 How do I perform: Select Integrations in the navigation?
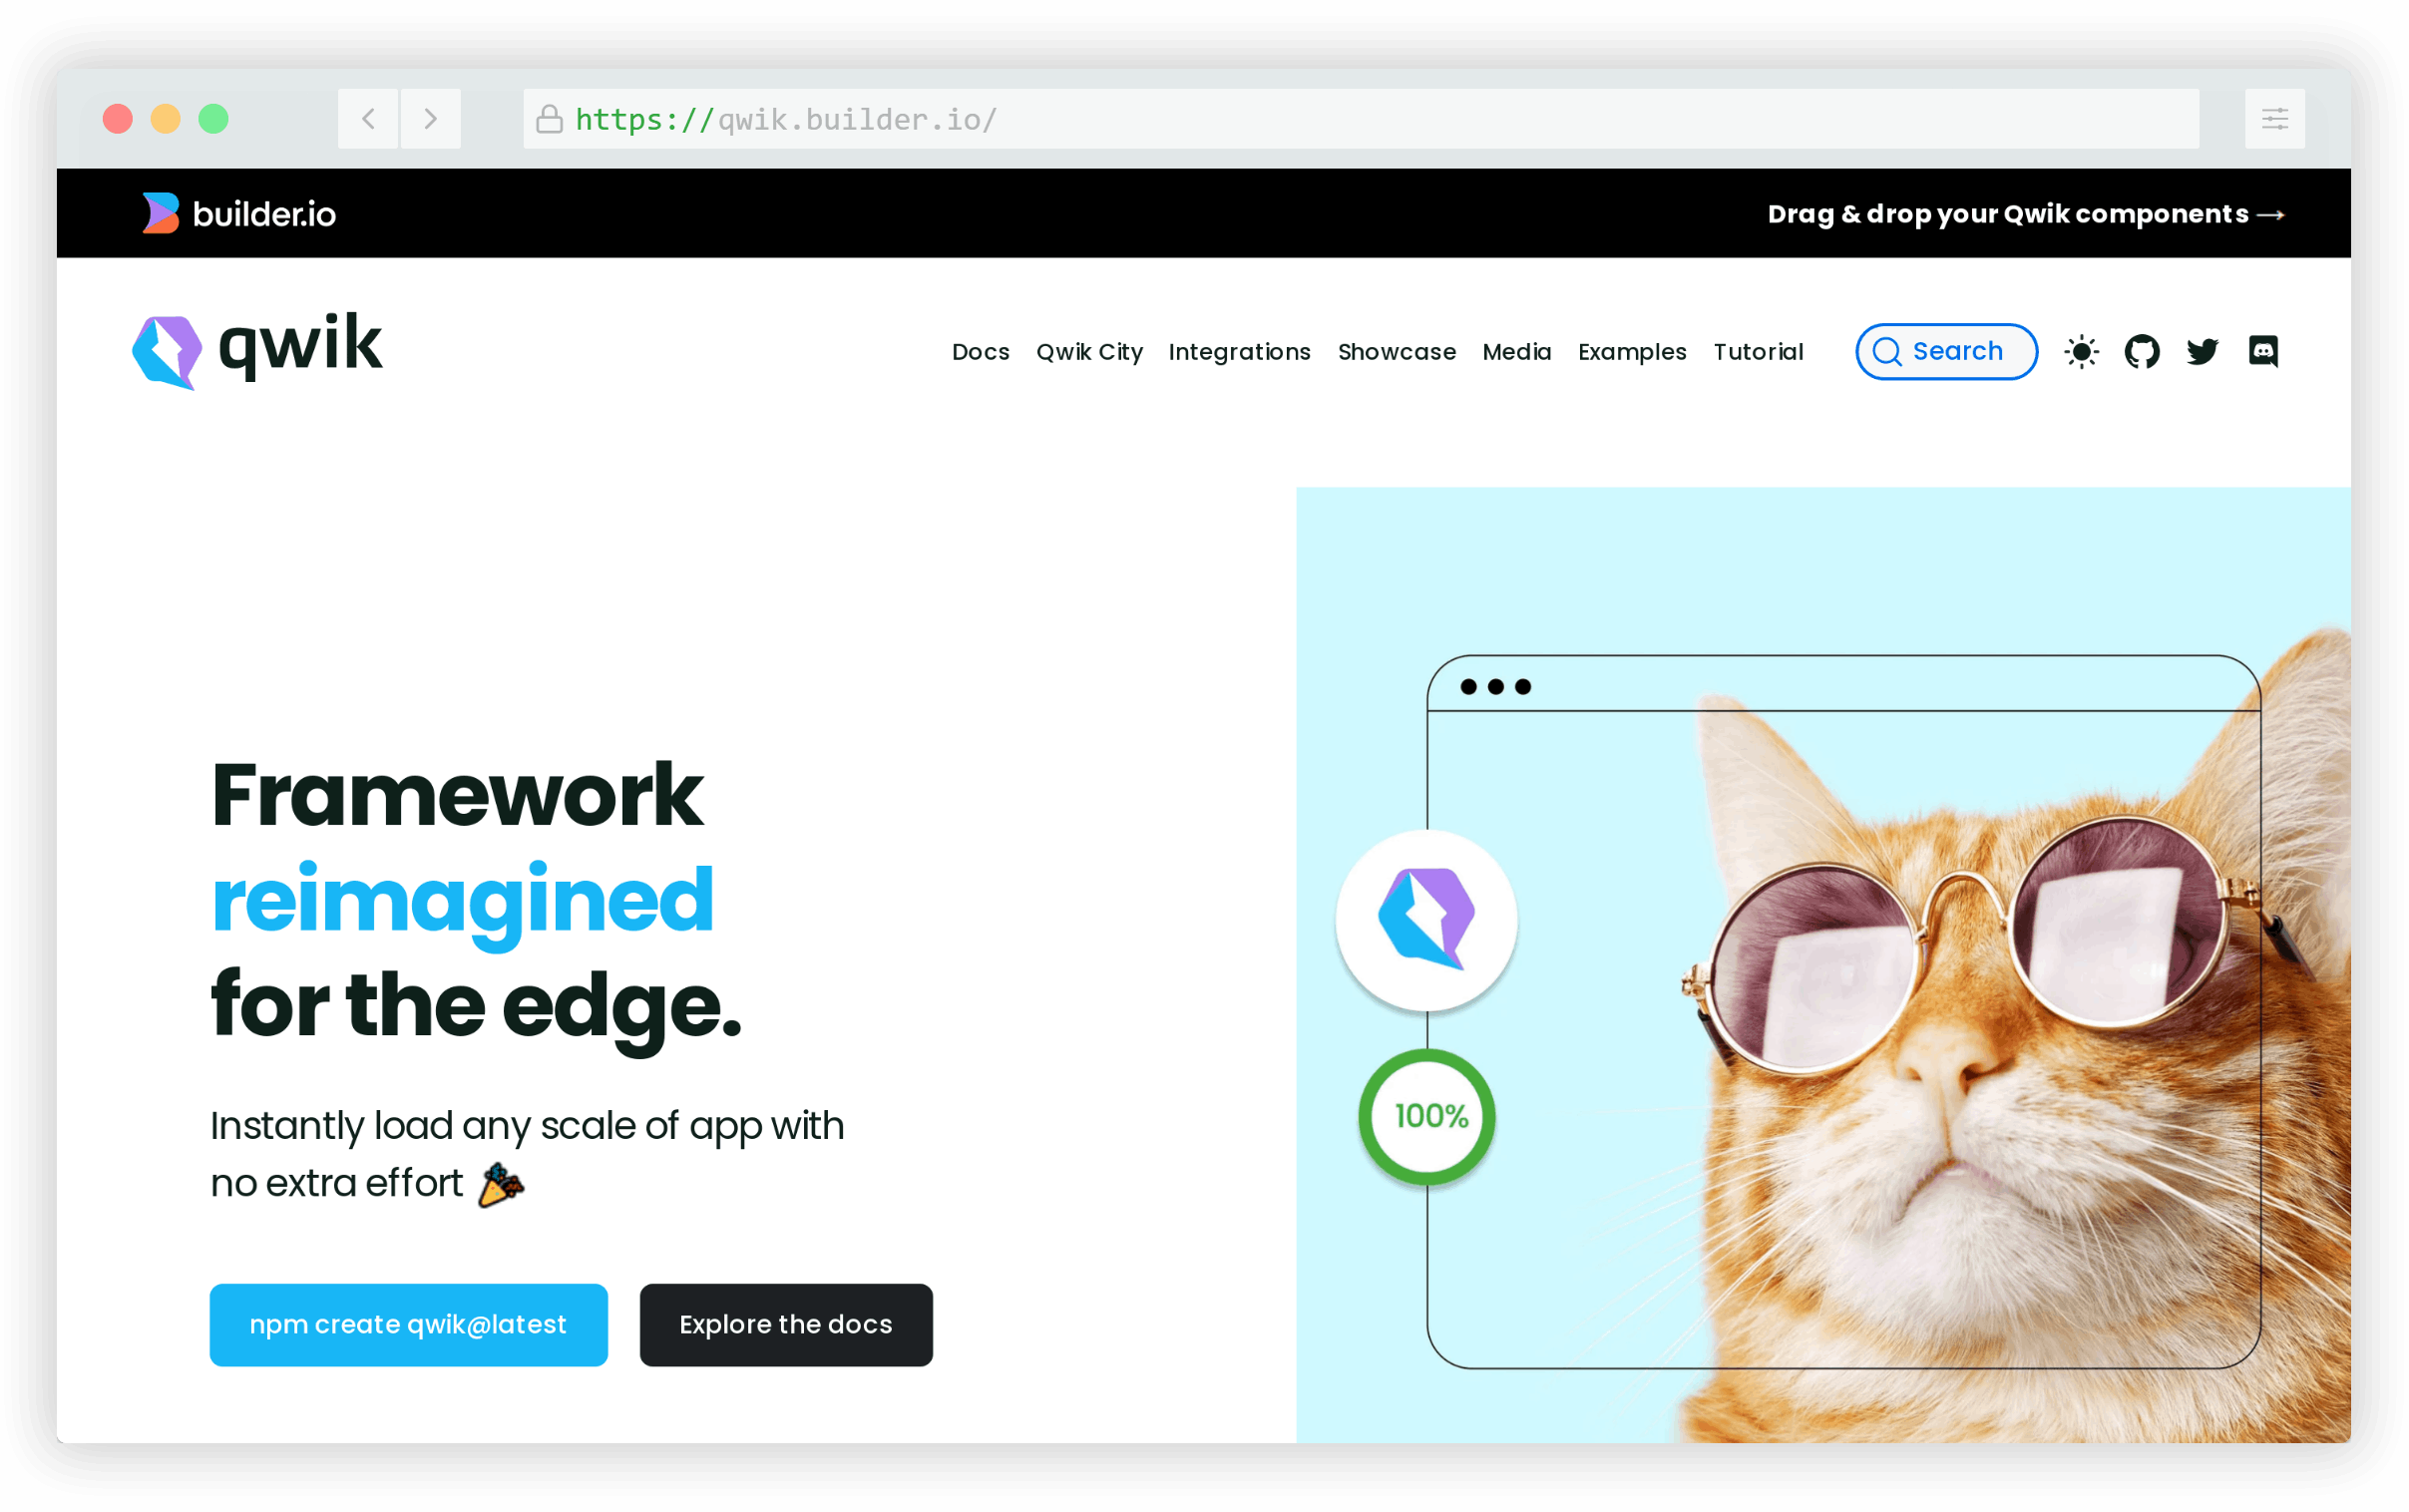[1239, 352]
